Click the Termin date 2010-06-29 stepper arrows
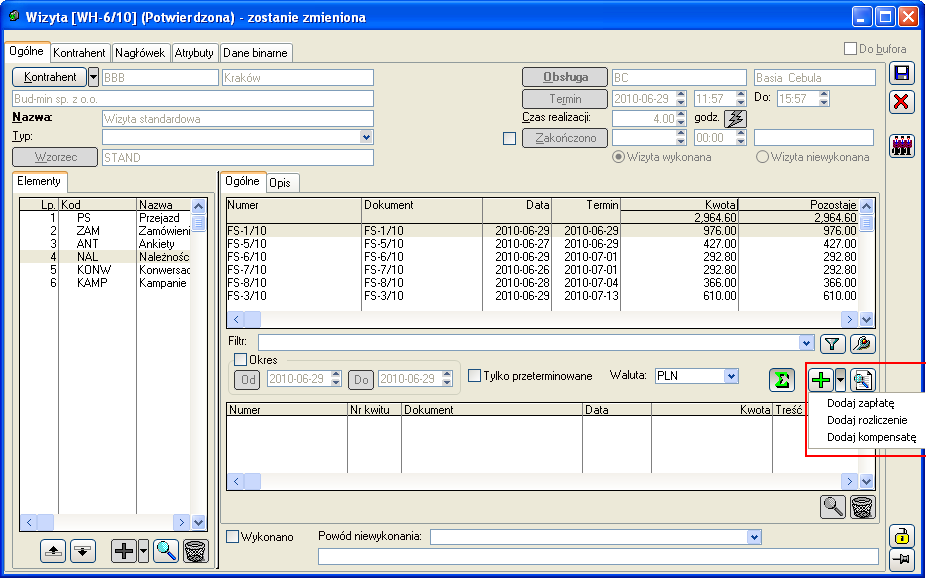The image size is (926, 578). point(681,99)
